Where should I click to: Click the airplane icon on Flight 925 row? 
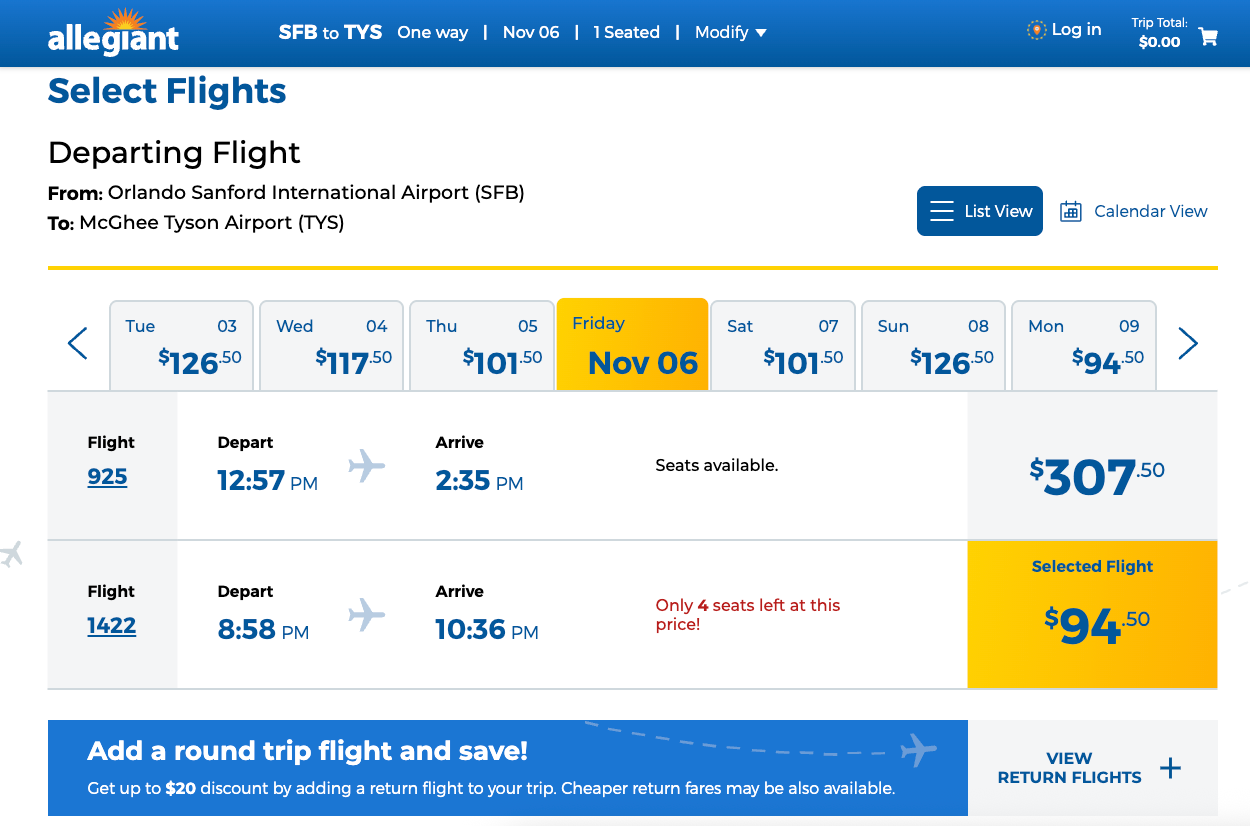366,465
